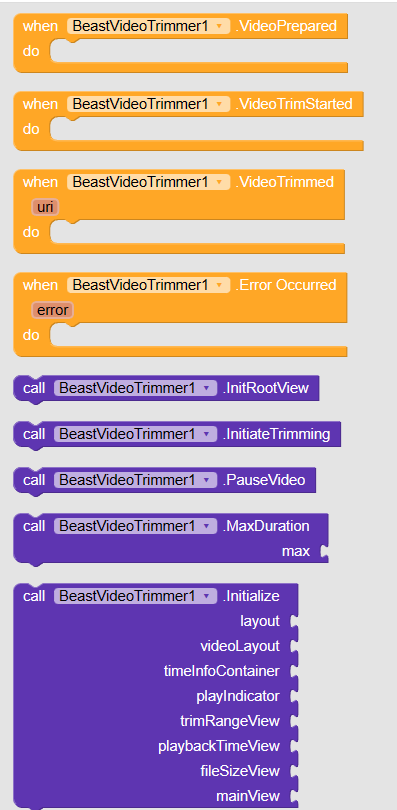
Task: Click the uri parameter in VideoTrimmed block
Action: (45, 207)
